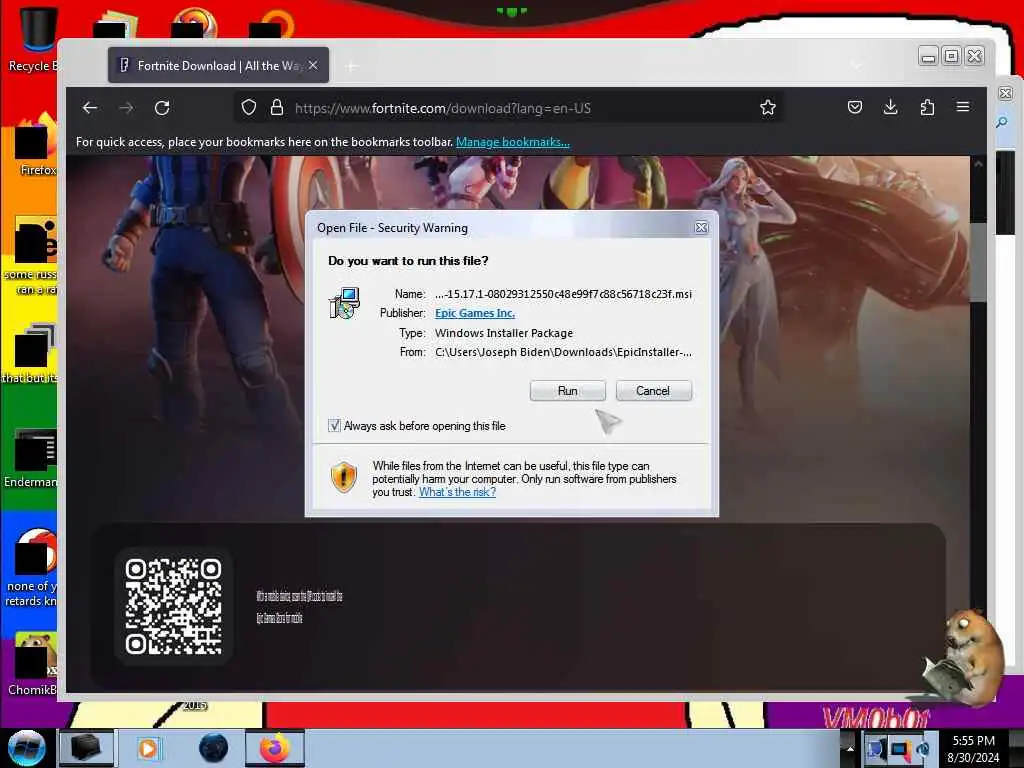Toggle Always ask before opening this file

[334, 426]
